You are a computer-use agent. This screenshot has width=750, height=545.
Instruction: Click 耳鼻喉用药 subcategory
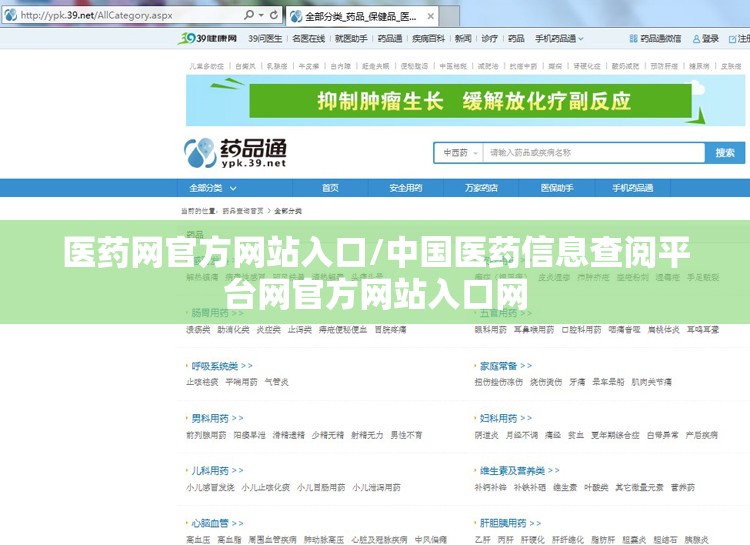coord(534,330)
